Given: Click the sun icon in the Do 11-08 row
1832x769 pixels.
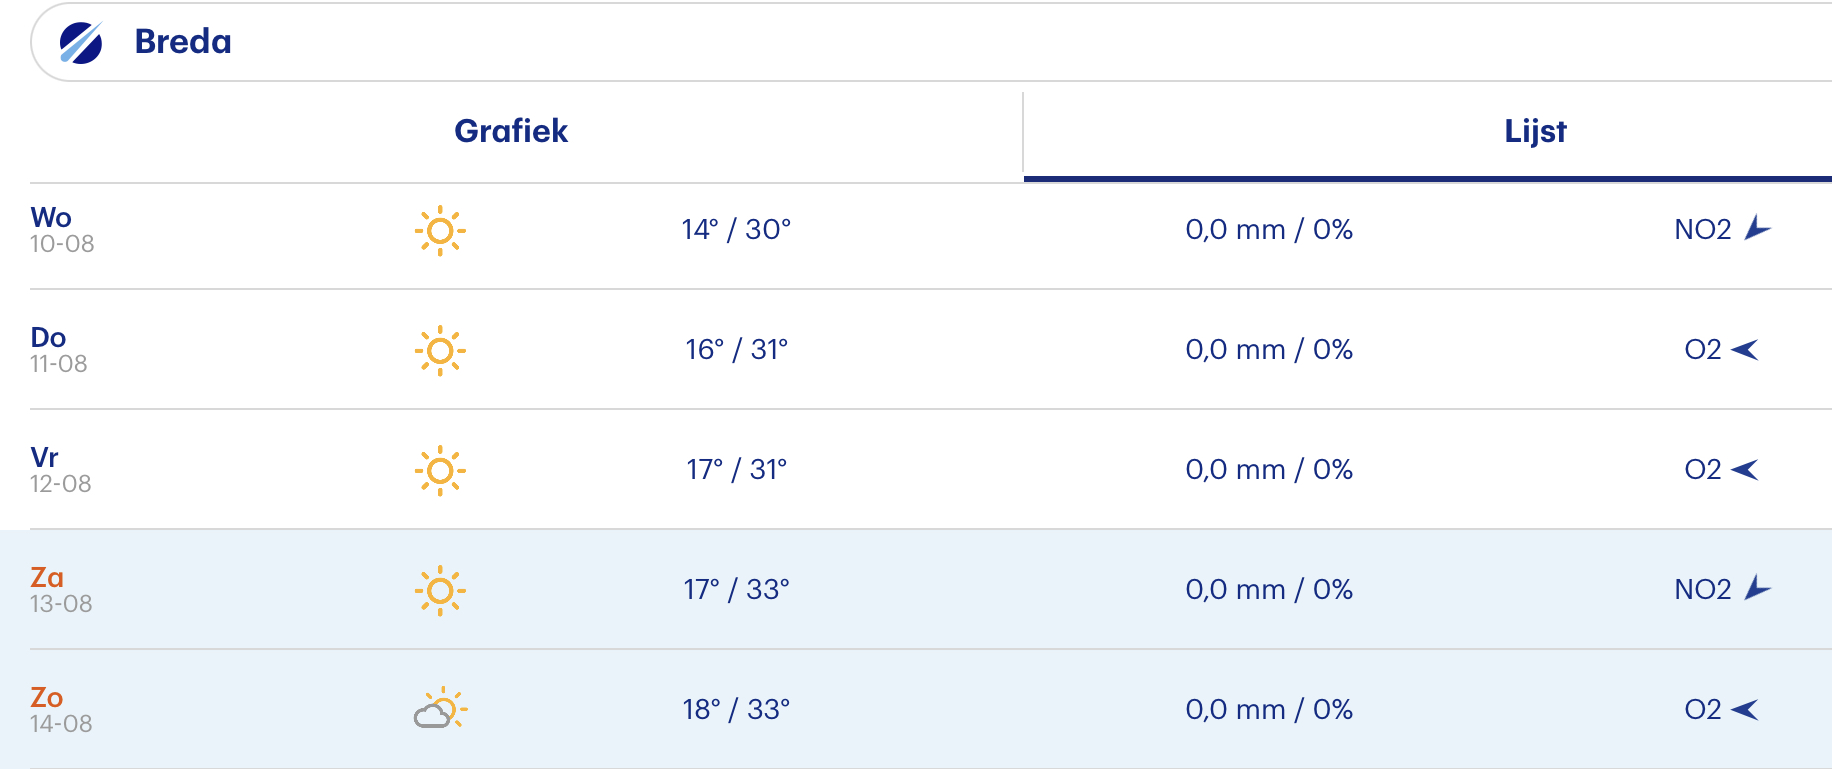Looking at the screenshot, I should (440, 351).
